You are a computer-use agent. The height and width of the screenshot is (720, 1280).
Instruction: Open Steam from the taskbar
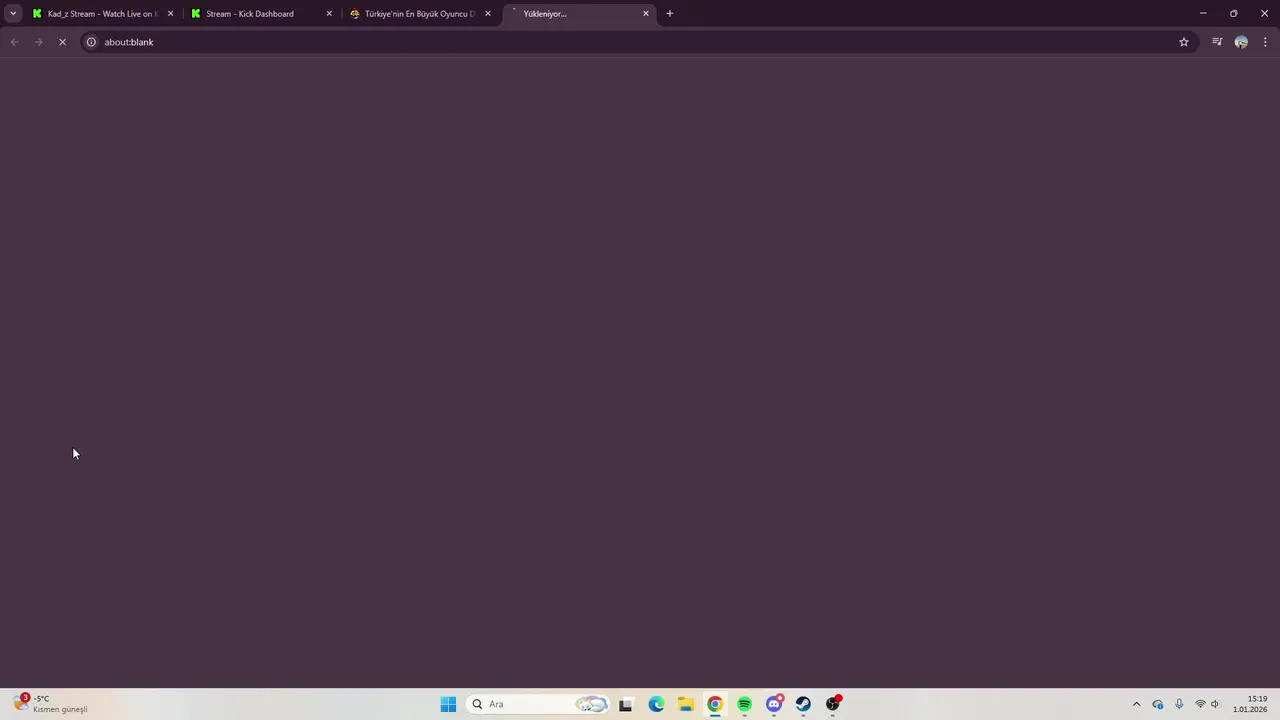(x=803, y=704)
